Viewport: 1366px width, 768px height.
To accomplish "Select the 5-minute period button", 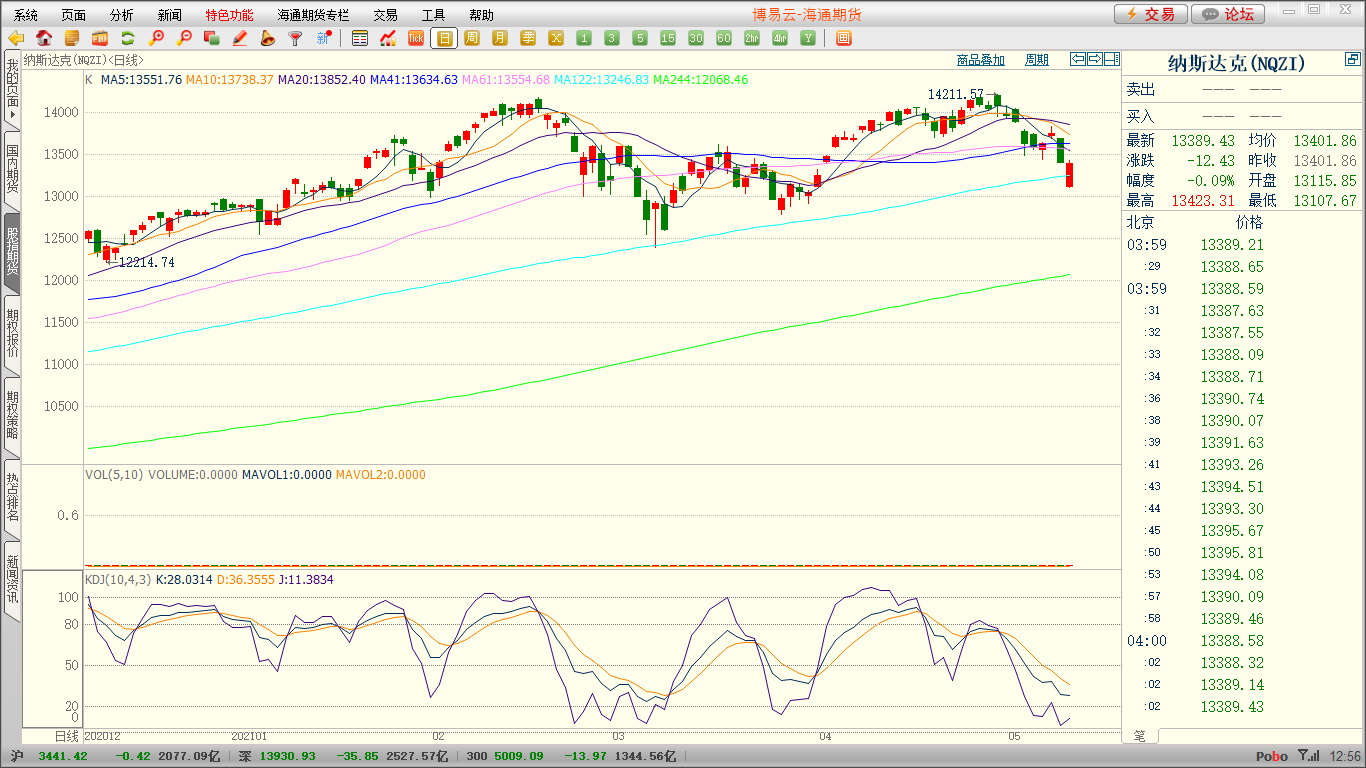I will (x=640, y=38).
